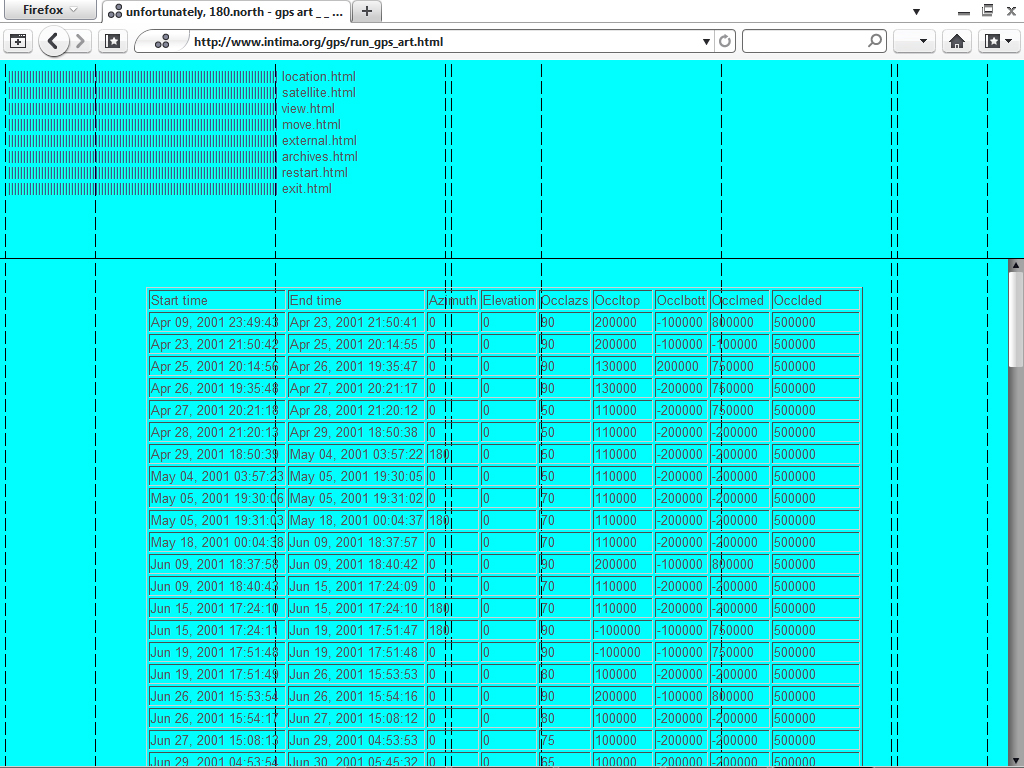Open the bookmarks star button beside Forward

[114, 42]
